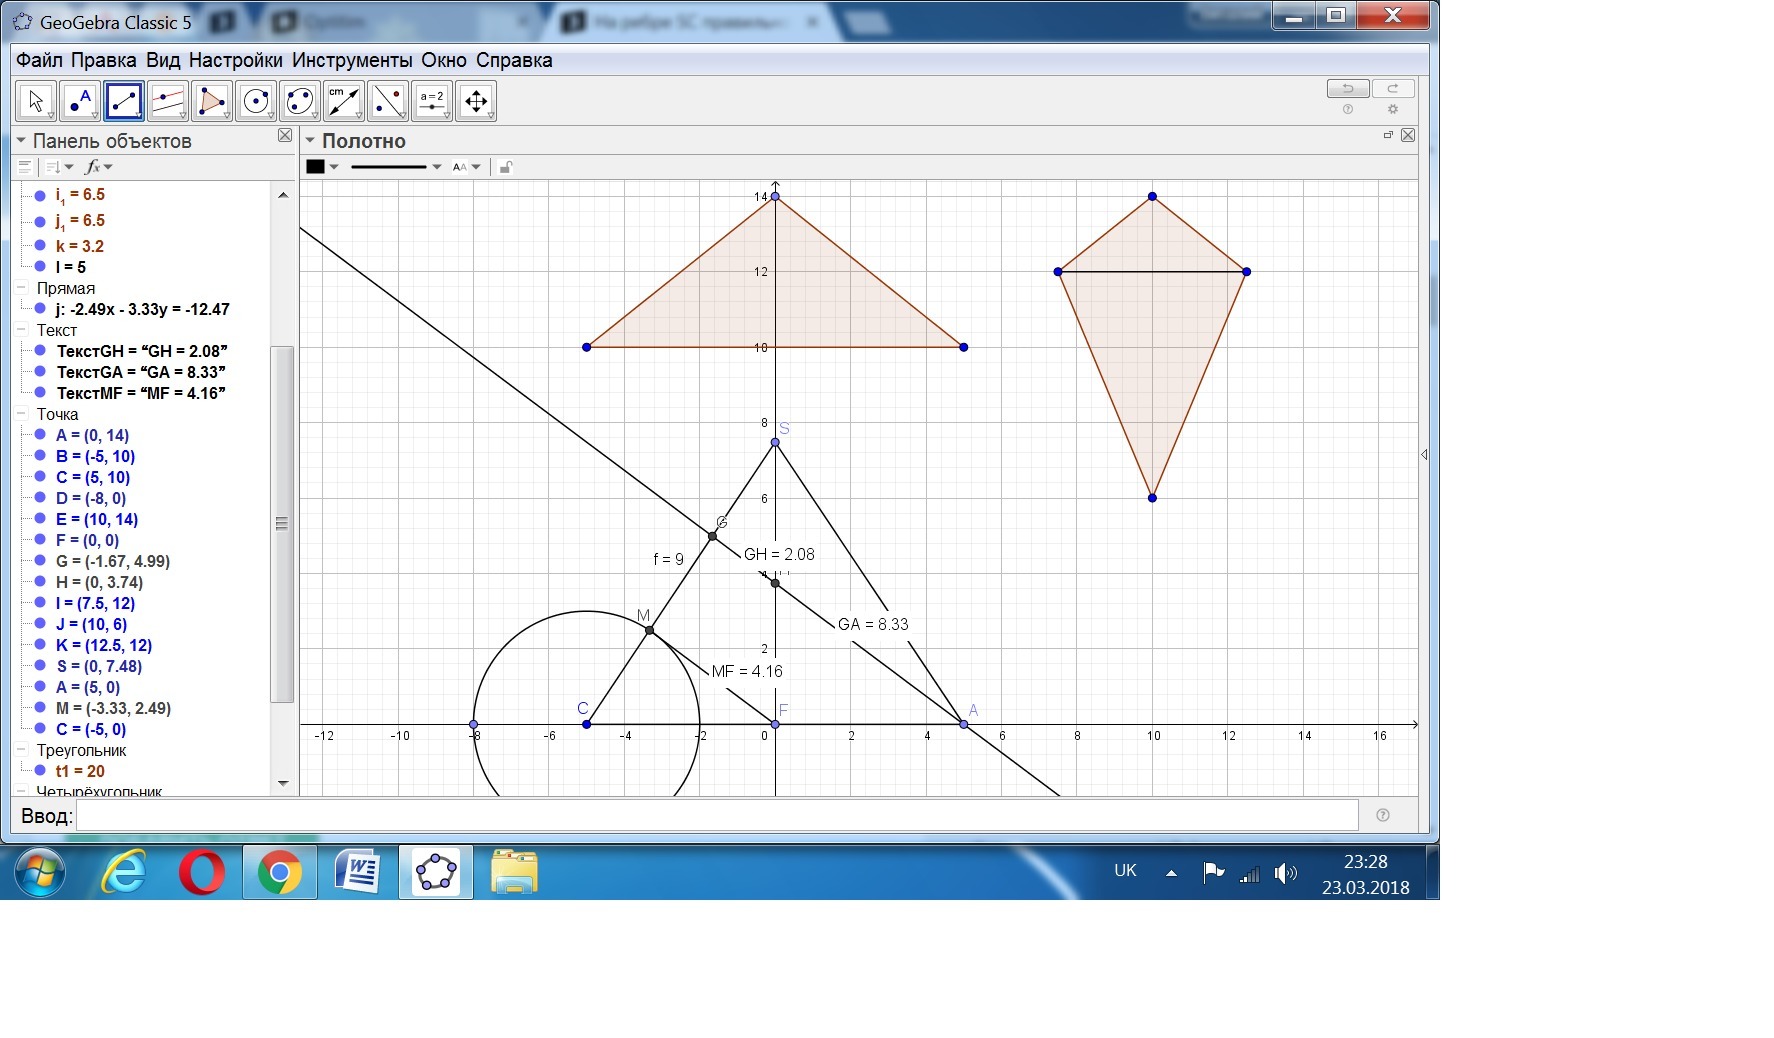Toggle visibility of ТекстMF object
The image size is (1774, 1038).
click(40, 393)
